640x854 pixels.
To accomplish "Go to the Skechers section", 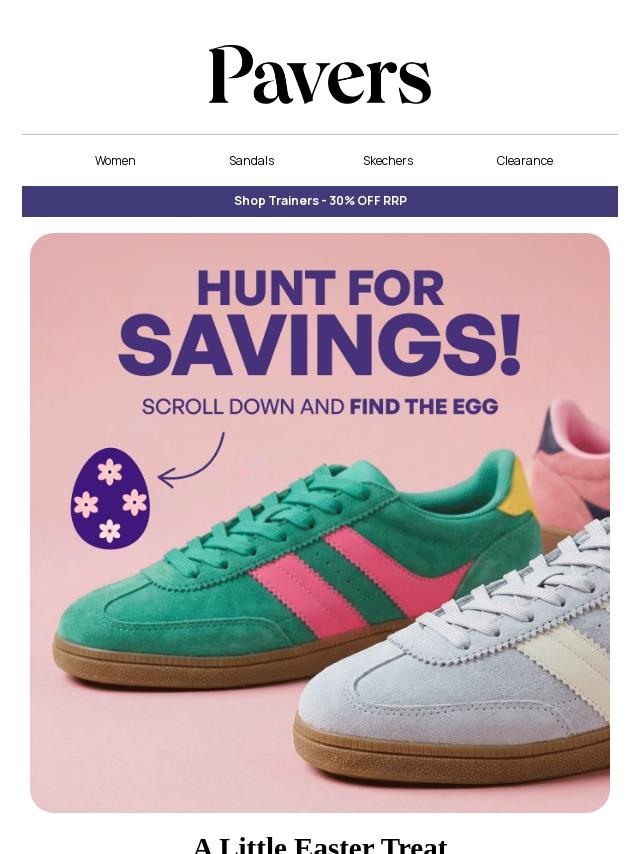I will [x=388, y=161].
